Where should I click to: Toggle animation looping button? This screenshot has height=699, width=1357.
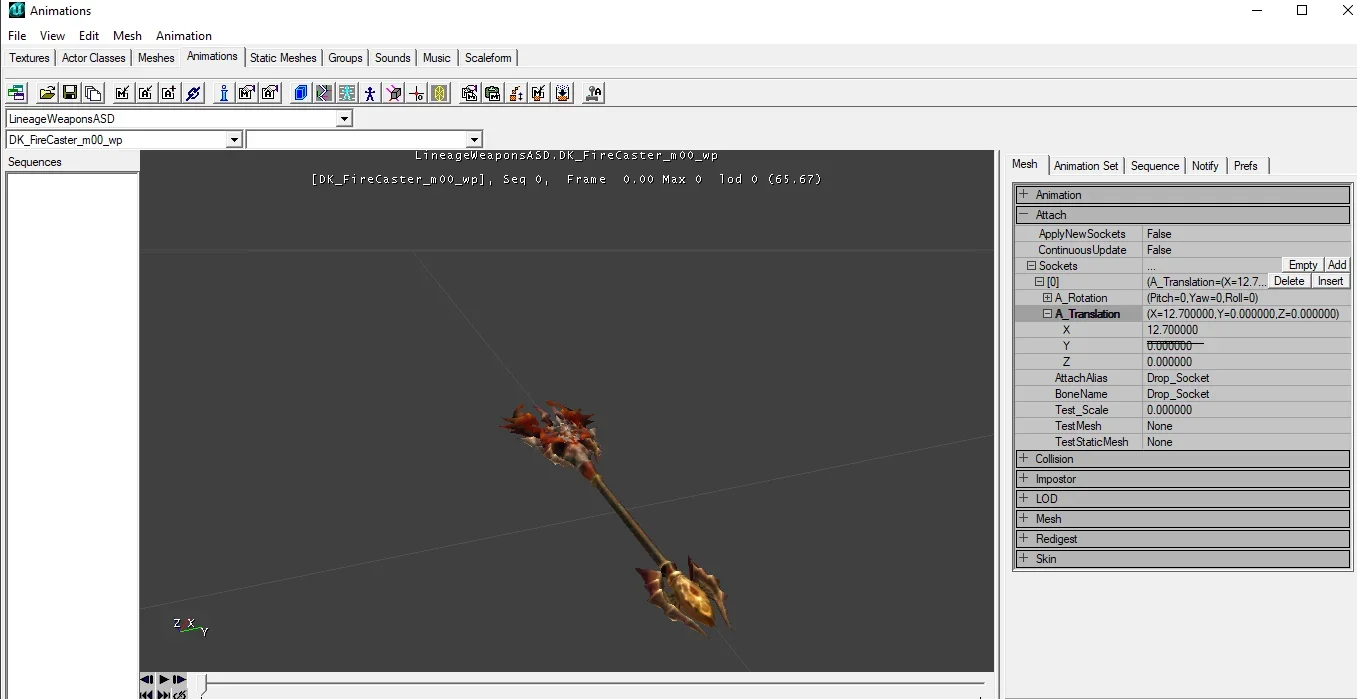[179, 694]
